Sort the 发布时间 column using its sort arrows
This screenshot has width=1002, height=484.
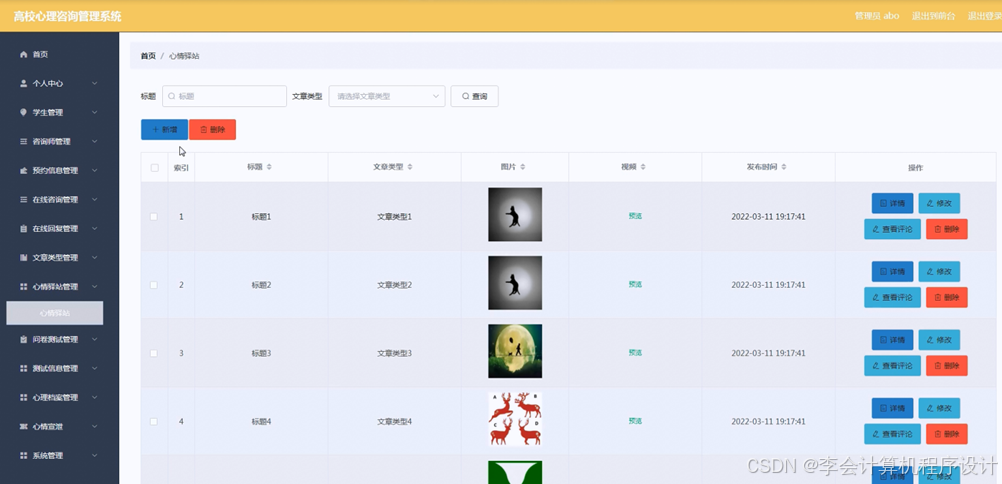click(x=783, y=167)
